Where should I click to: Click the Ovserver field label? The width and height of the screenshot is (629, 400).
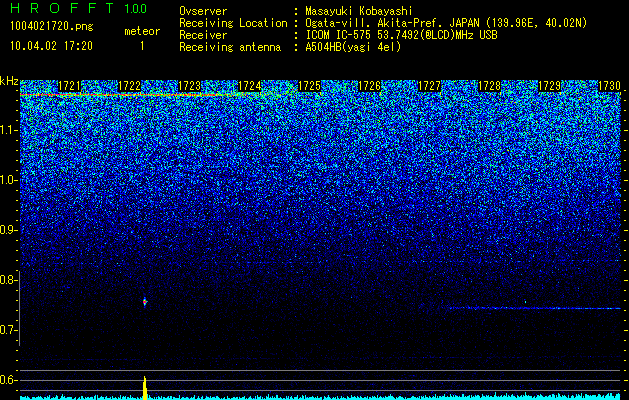(x=203, y=11)
